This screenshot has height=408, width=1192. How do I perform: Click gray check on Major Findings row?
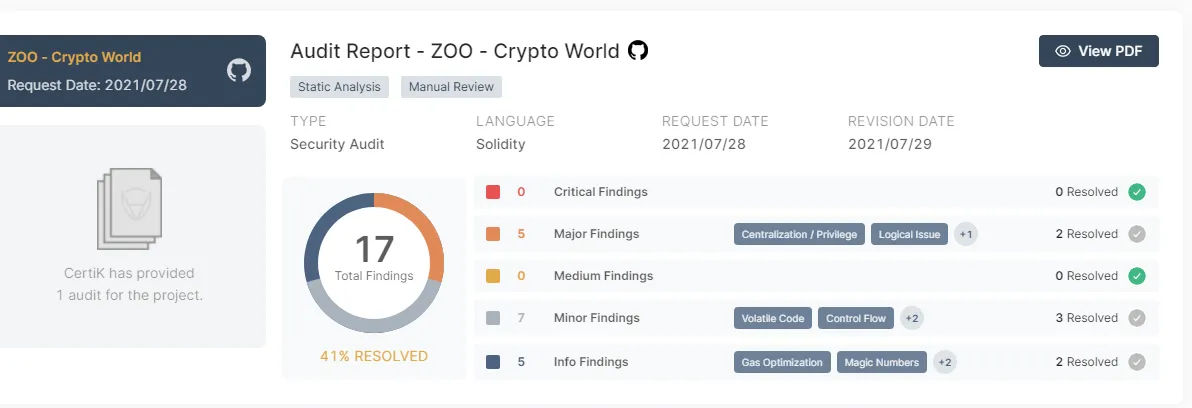(1137, 234)
